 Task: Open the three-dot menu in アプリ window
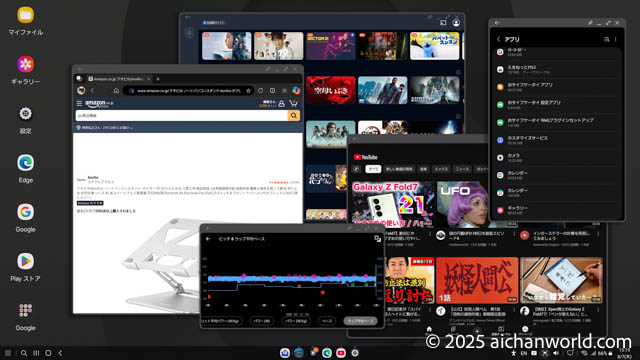[x=616, y=39]
